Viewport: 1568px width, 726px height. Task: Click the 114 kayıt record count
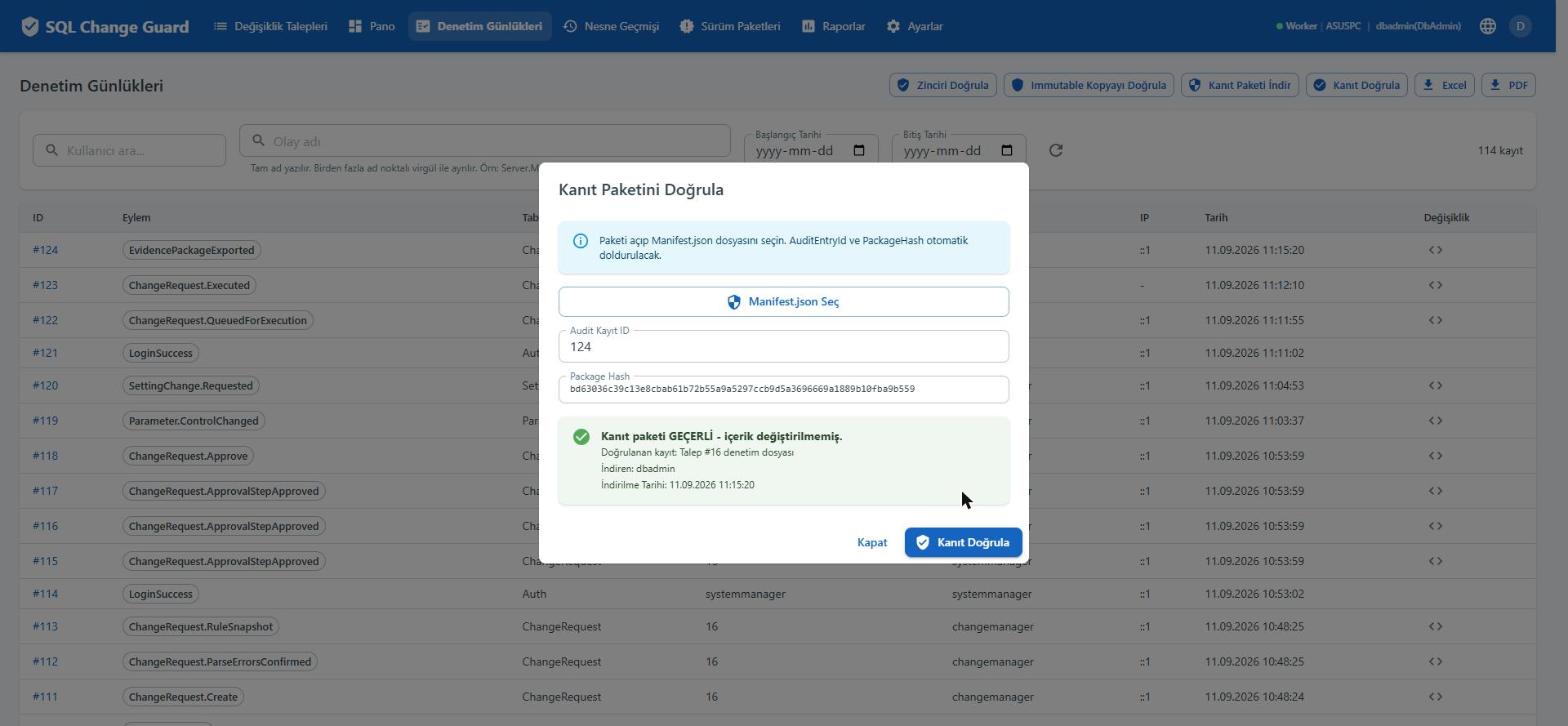(x=1500, y=150)
